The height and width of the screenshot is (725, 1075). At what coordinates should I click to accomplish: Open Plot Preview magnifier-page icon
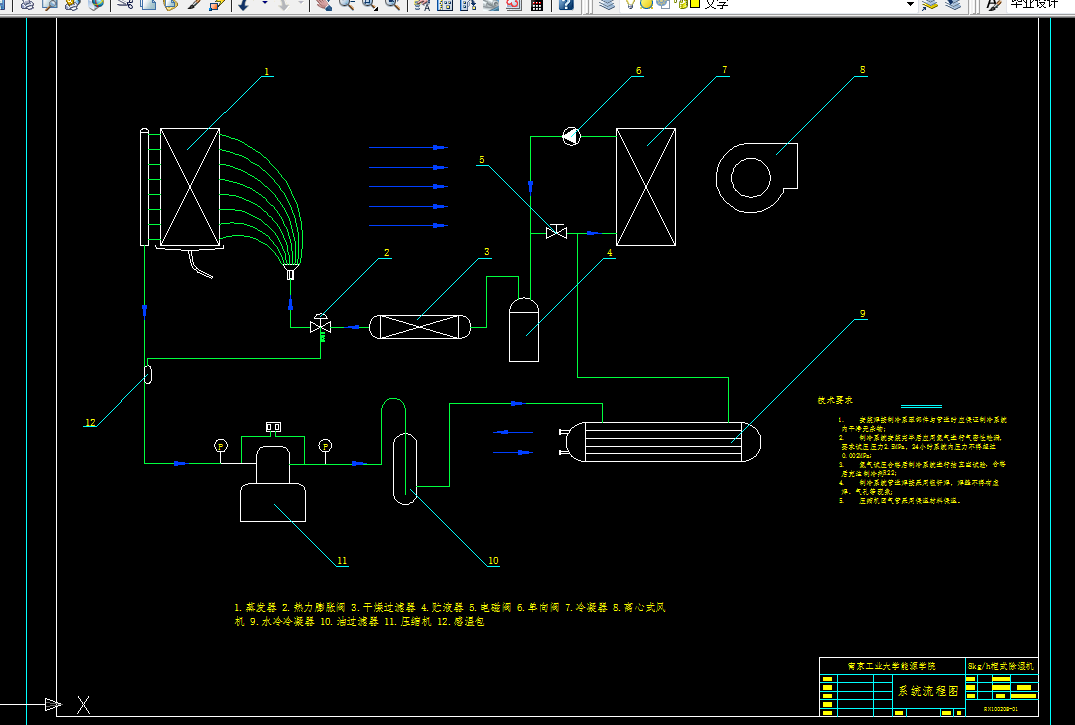[x=50, y=3]
